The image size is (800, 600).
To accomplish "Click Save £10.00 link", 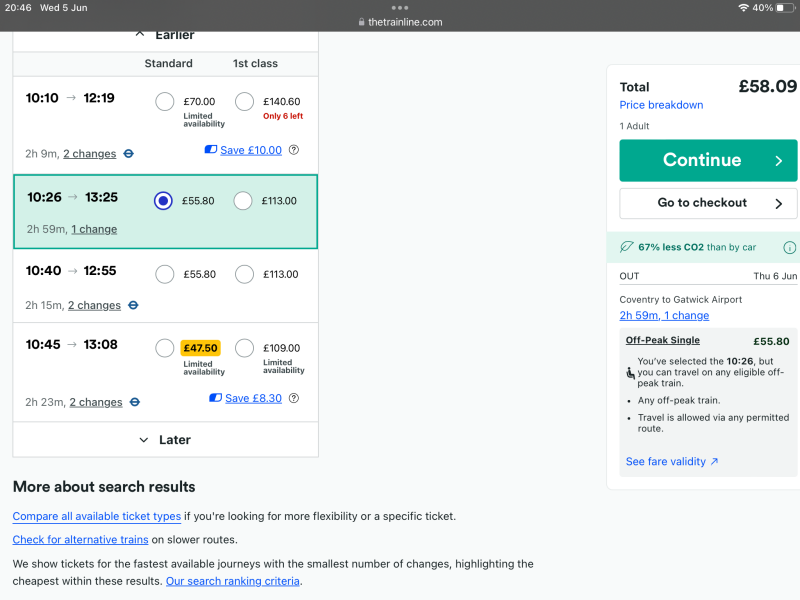I will (x=251, y=150).
